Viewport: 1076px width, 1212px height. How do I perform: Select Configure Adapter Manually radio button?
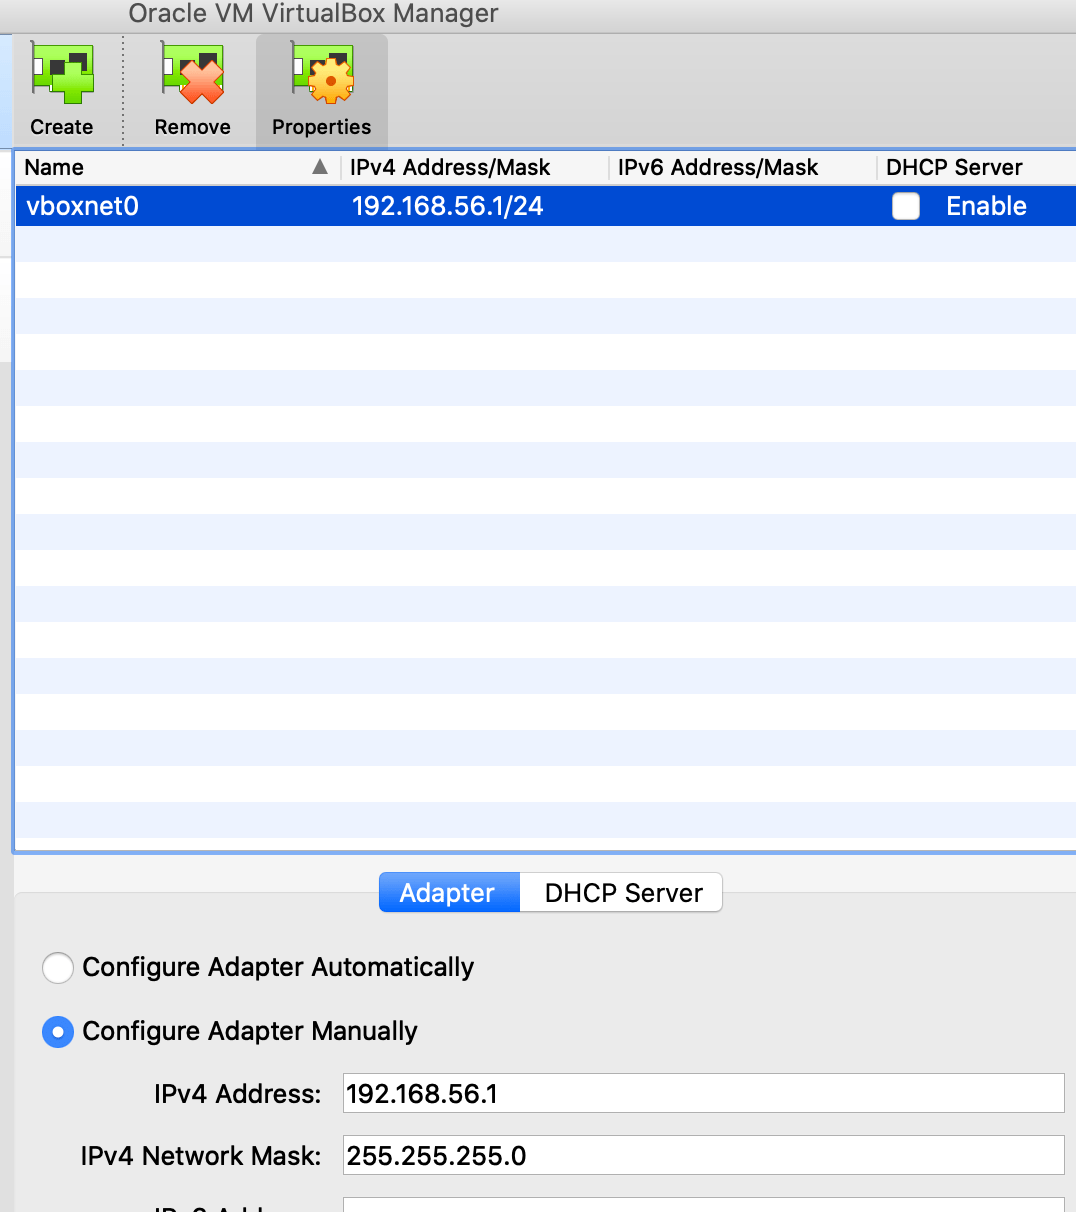tap(57, 1031)
